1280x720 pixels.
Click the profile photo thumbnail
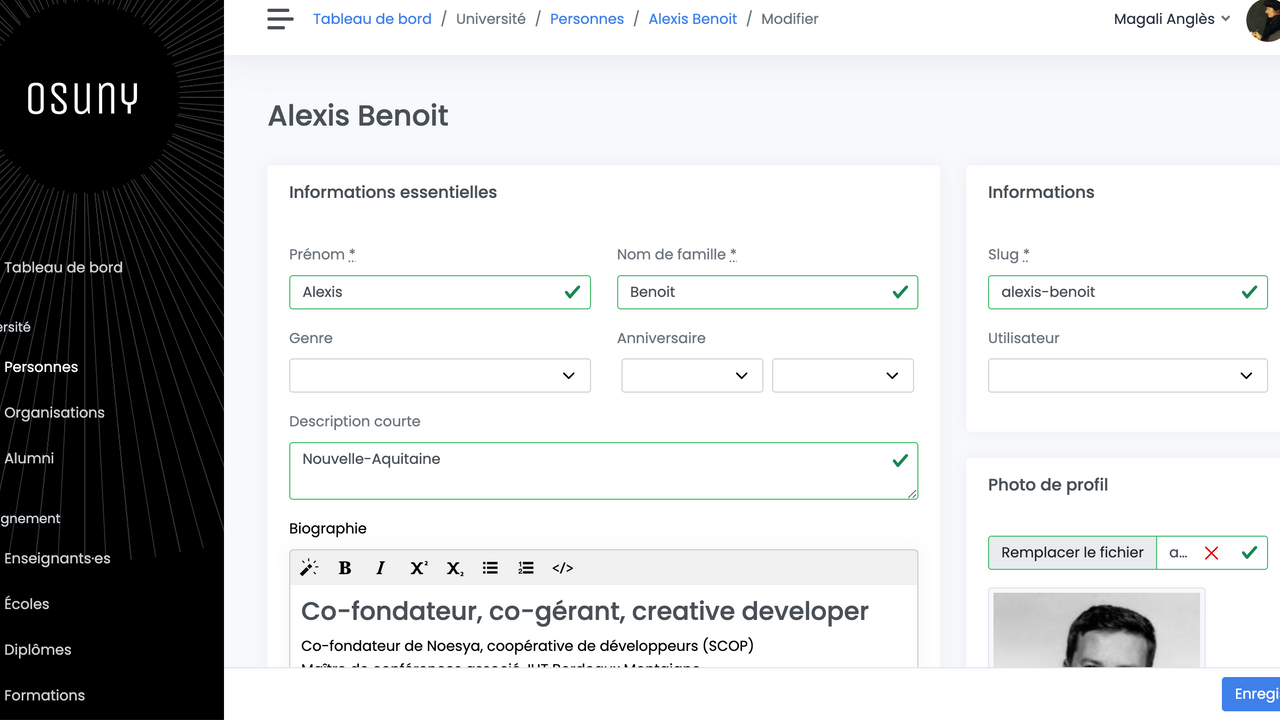coord(1096,630)
